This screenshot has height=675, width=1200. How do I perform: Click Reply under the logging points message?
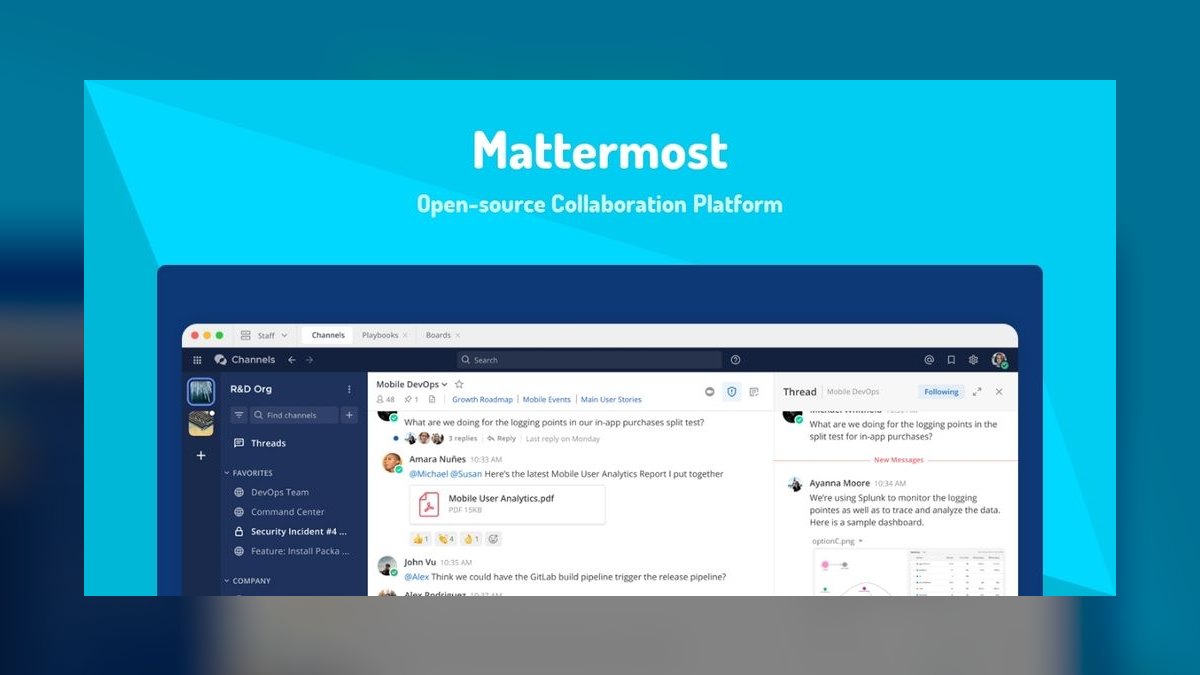click(503, 439)
